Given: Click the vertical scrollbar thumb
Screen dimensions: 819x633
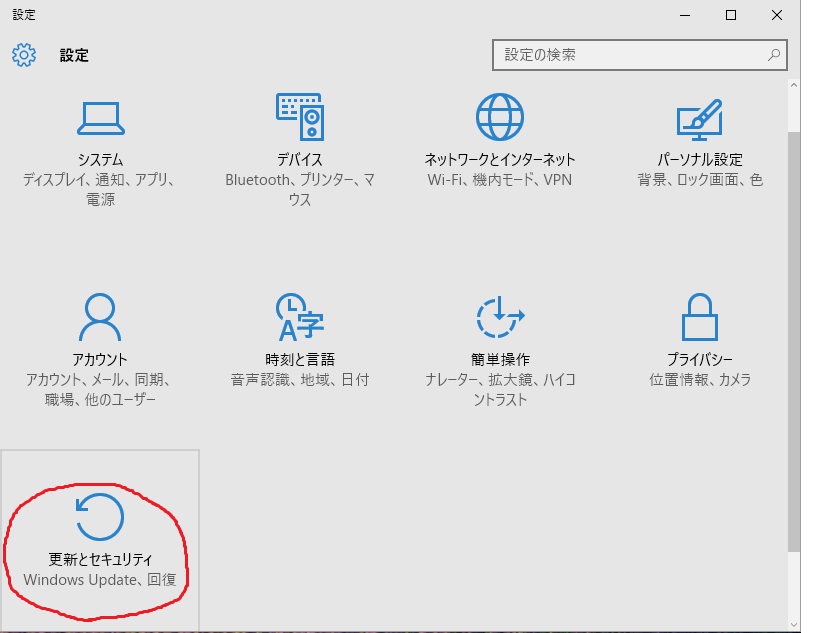Looking at the screenshot, I should pos(794,341).
